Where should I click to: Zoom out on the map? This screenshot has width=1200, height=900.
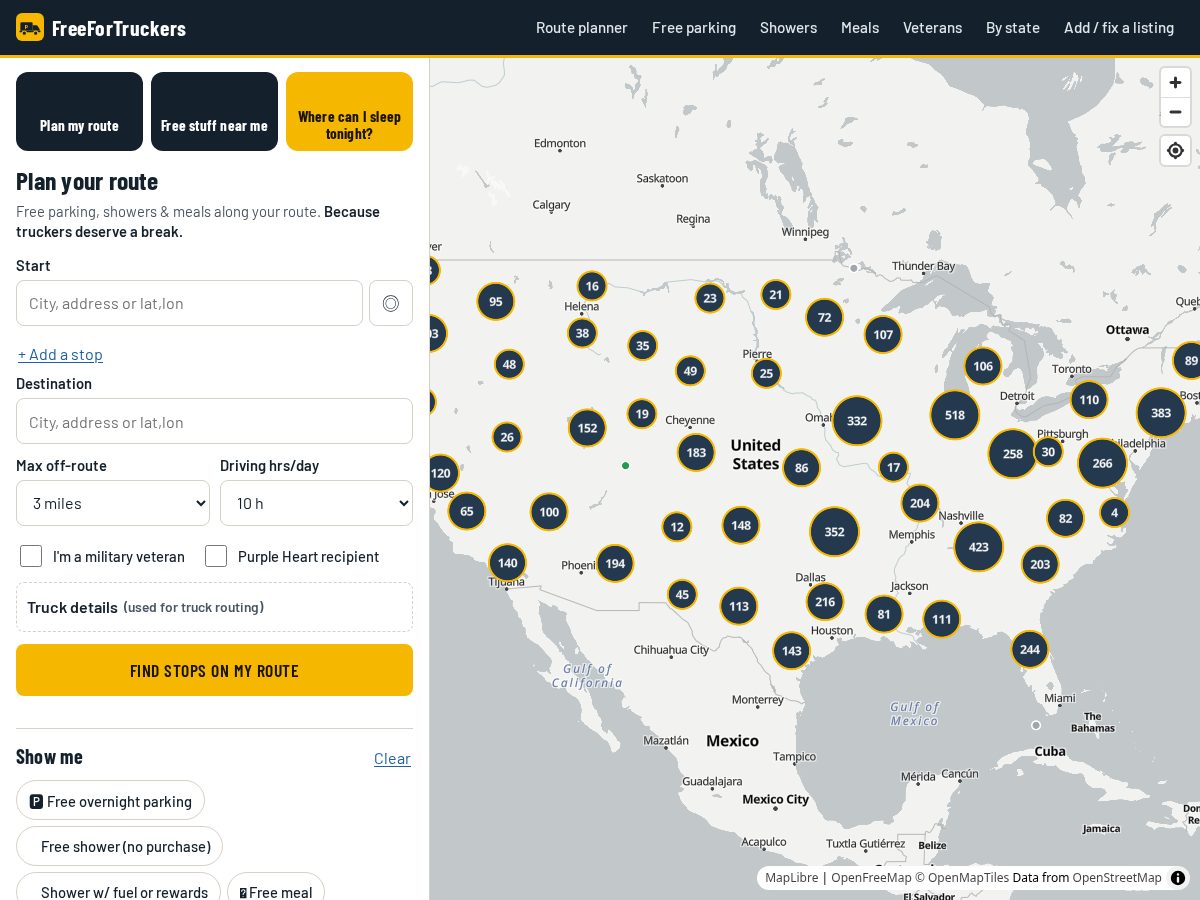click(1175, 112)
